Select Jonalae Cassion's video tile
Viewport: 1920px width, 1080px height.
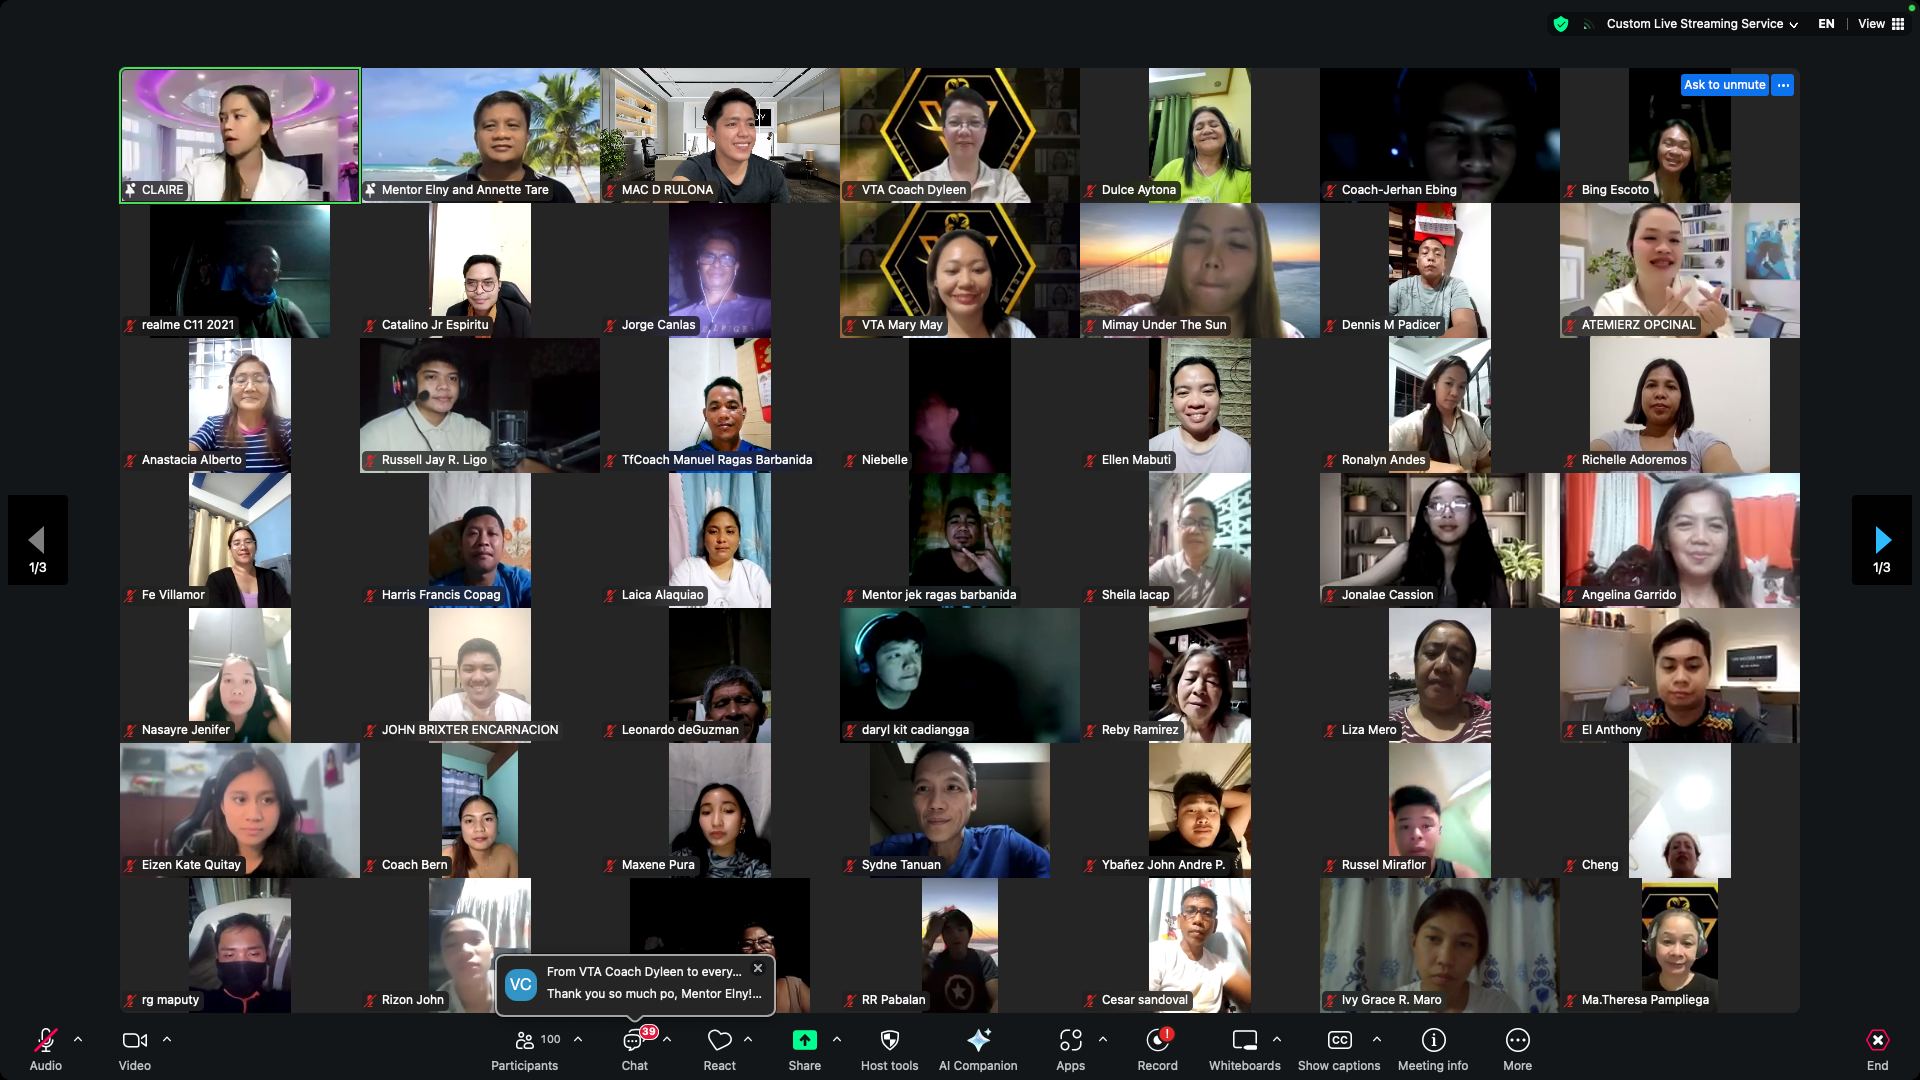click(1440, 540)
